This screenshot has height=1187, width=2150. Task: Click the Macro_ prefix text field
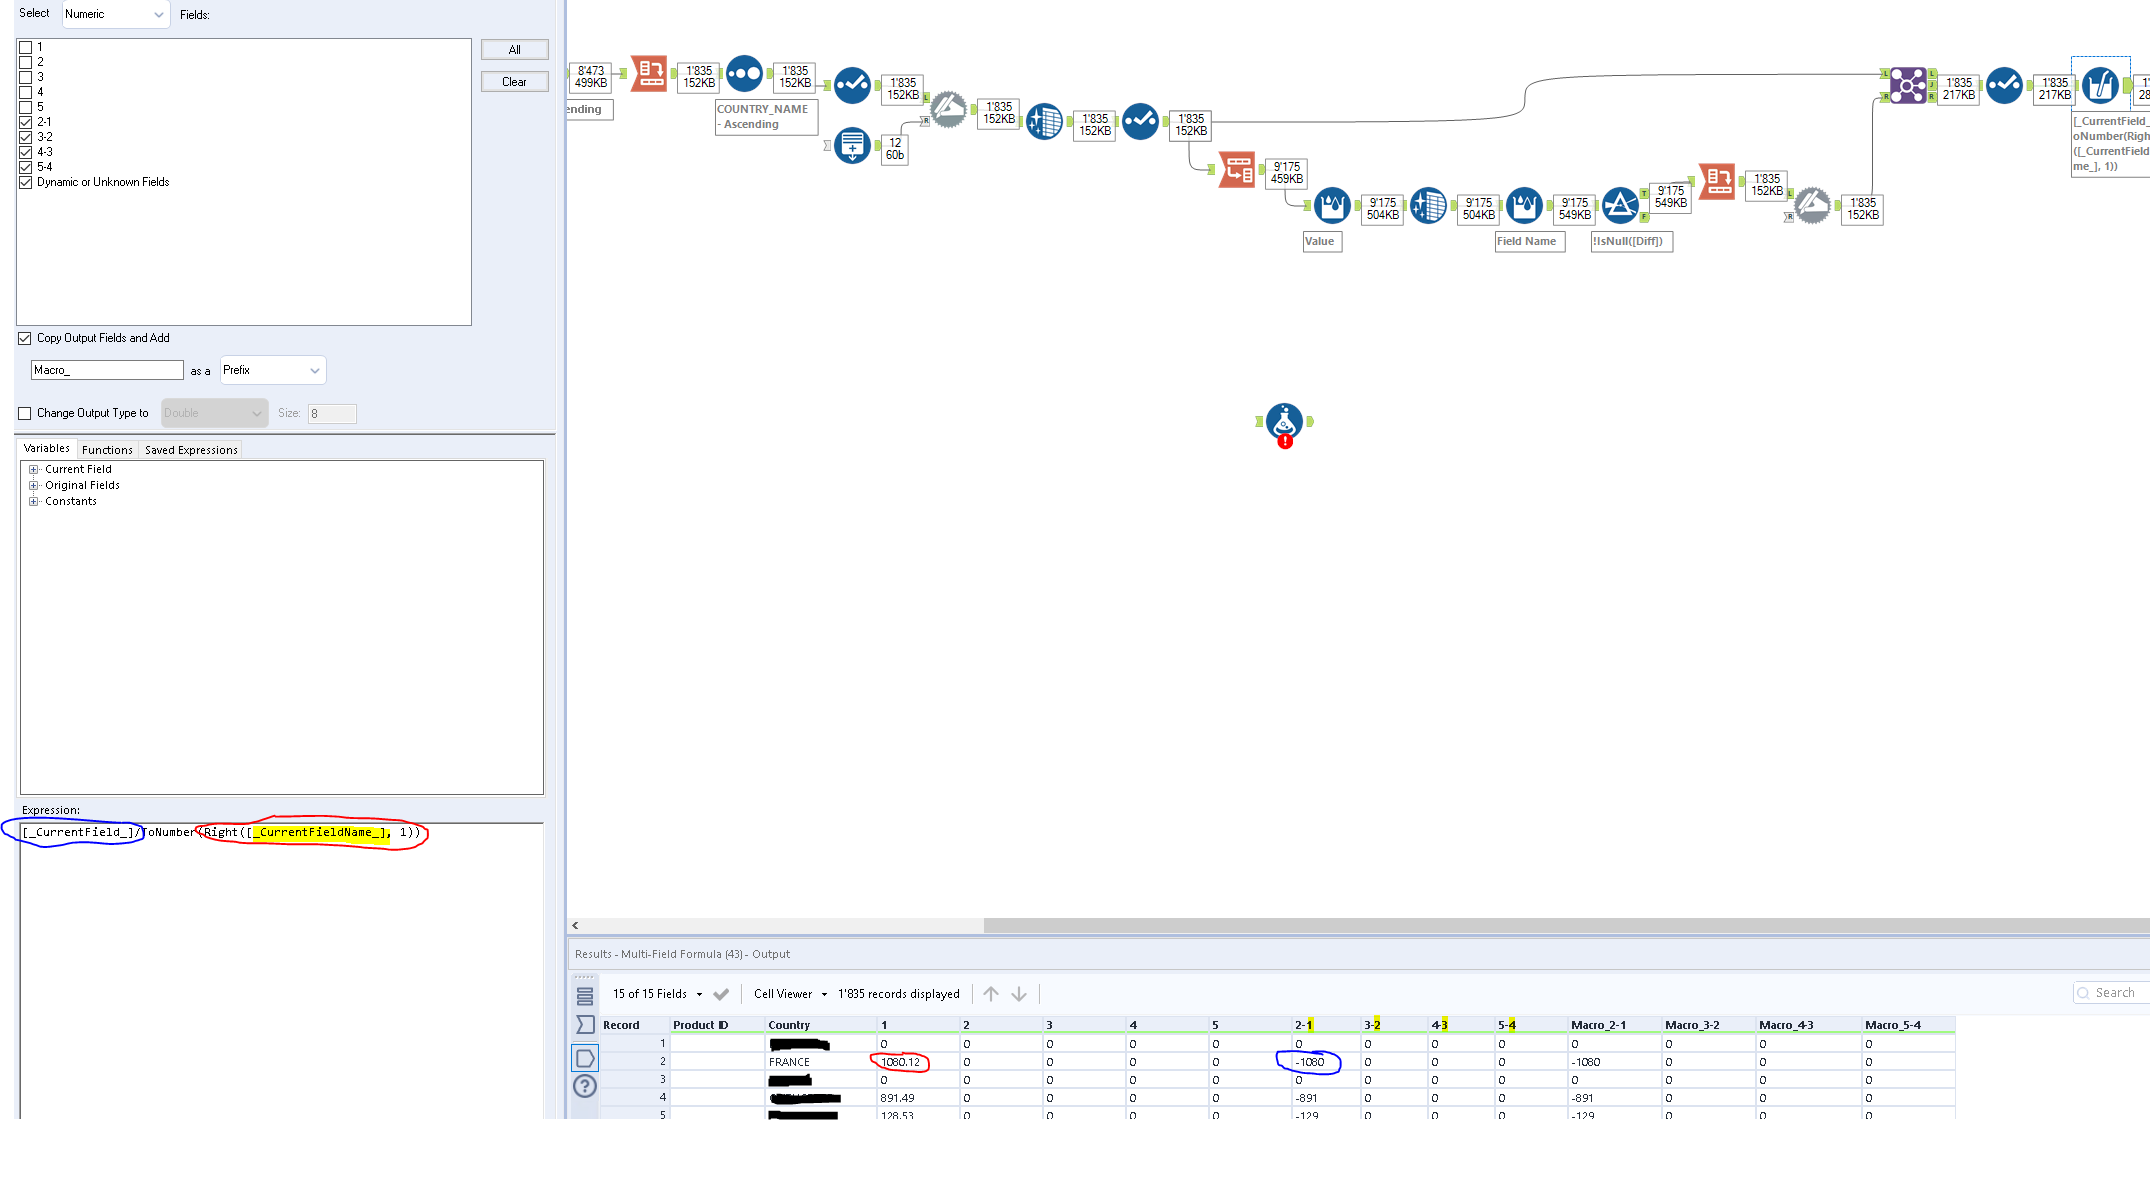click(107, 370)
